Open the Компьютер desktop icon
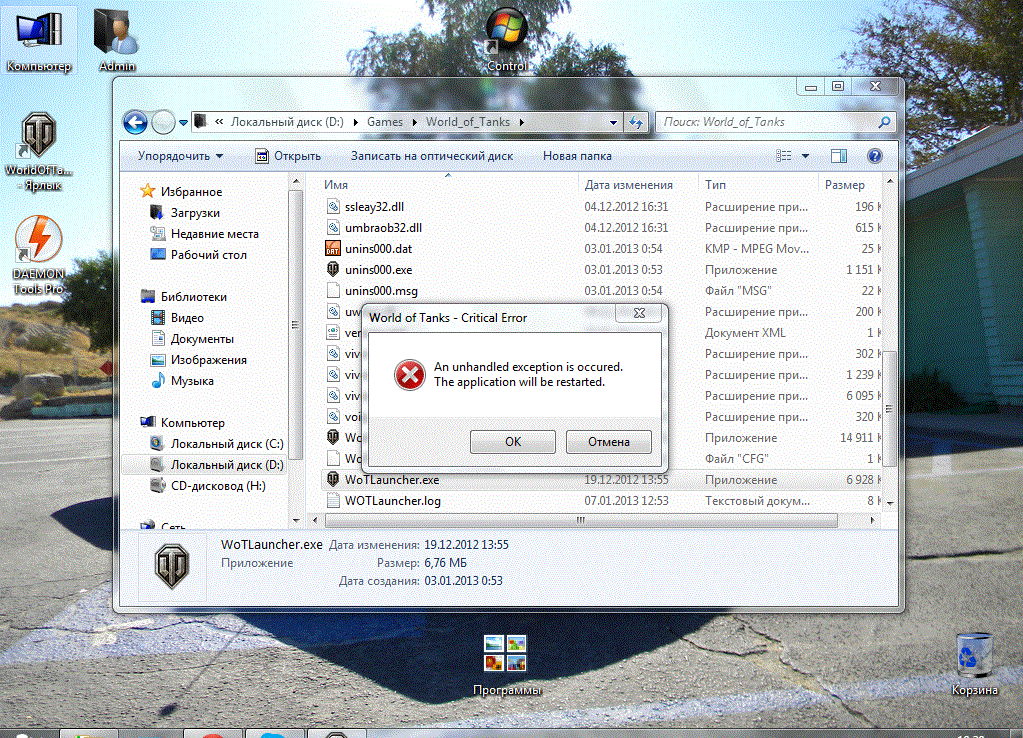1023x738 pixels. pos(38,40)
